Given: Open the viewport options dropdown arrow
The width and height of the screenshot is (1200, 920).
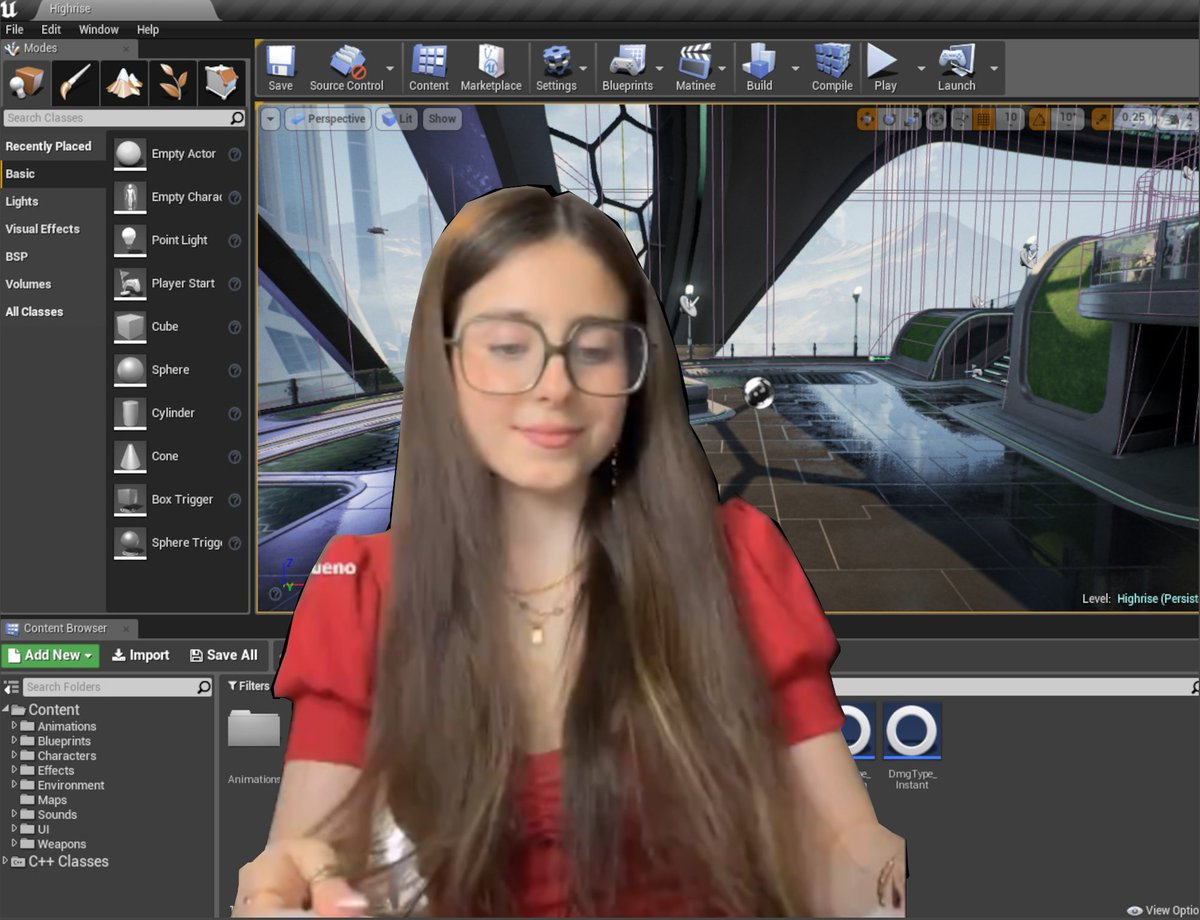Looking at the screenshot, I should [270, 119].
